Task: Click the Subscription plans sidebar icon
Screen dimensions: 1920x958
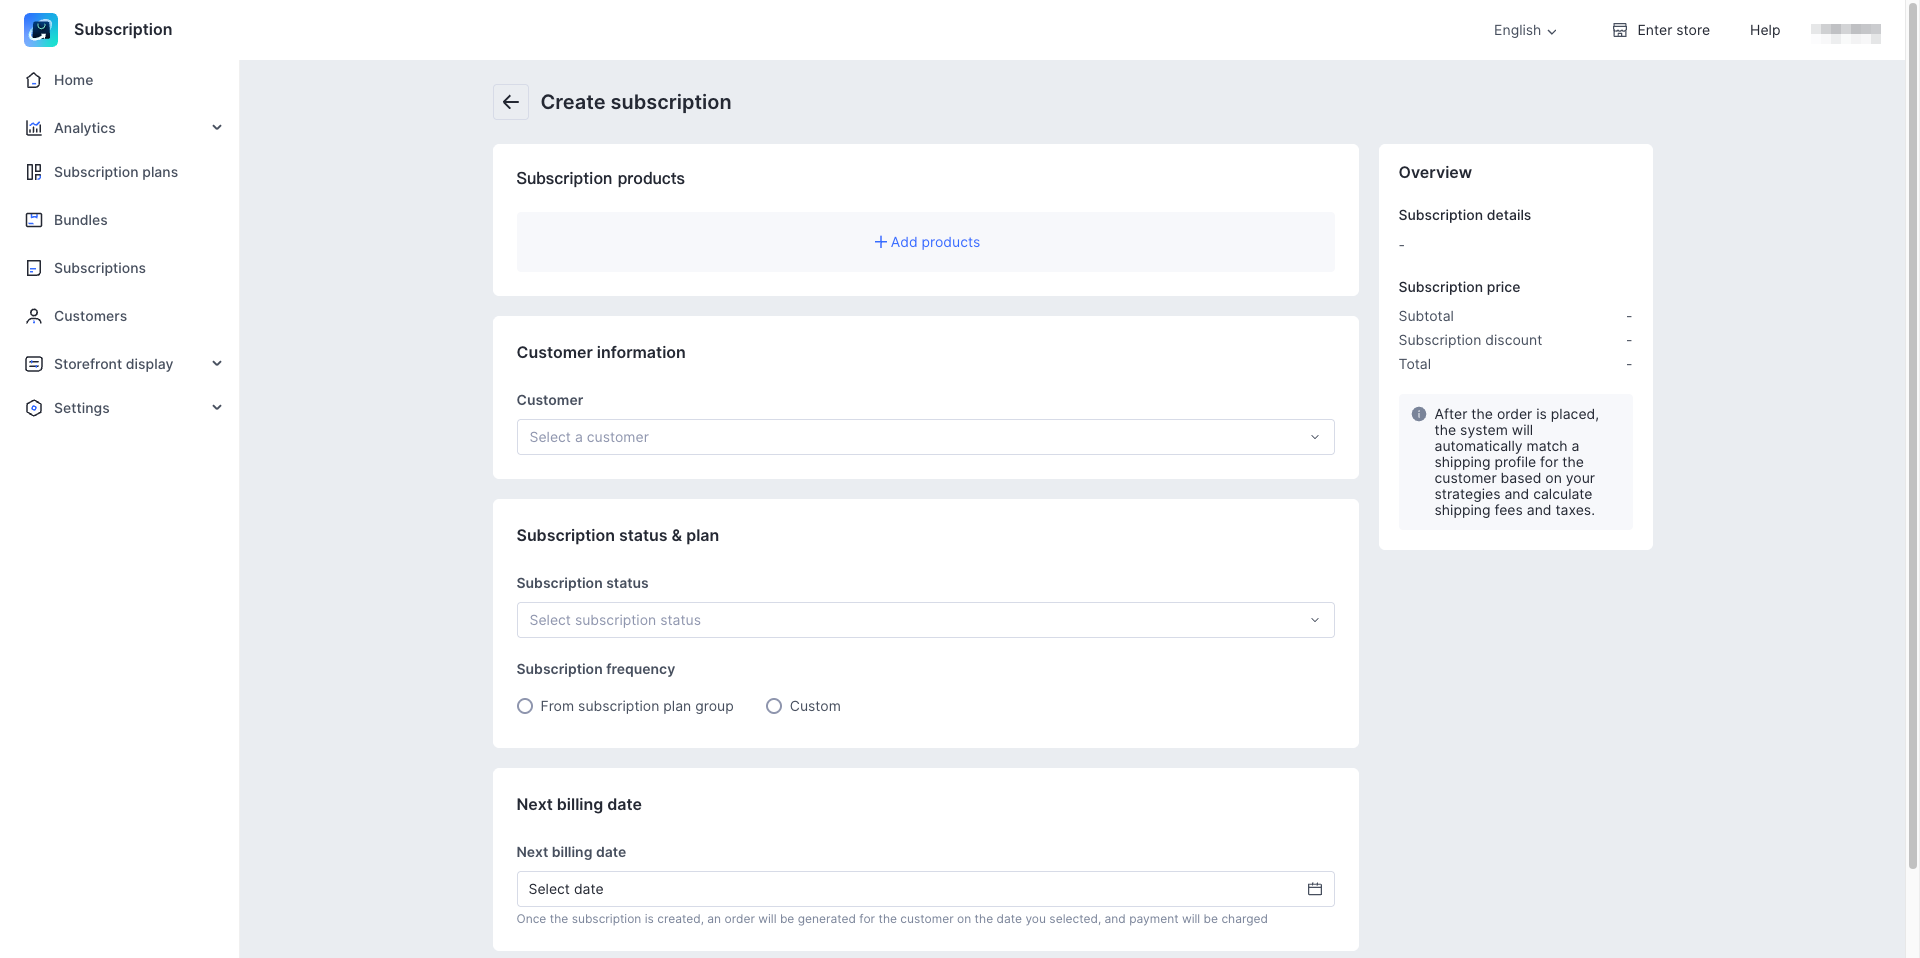Action: click(34, 172)
